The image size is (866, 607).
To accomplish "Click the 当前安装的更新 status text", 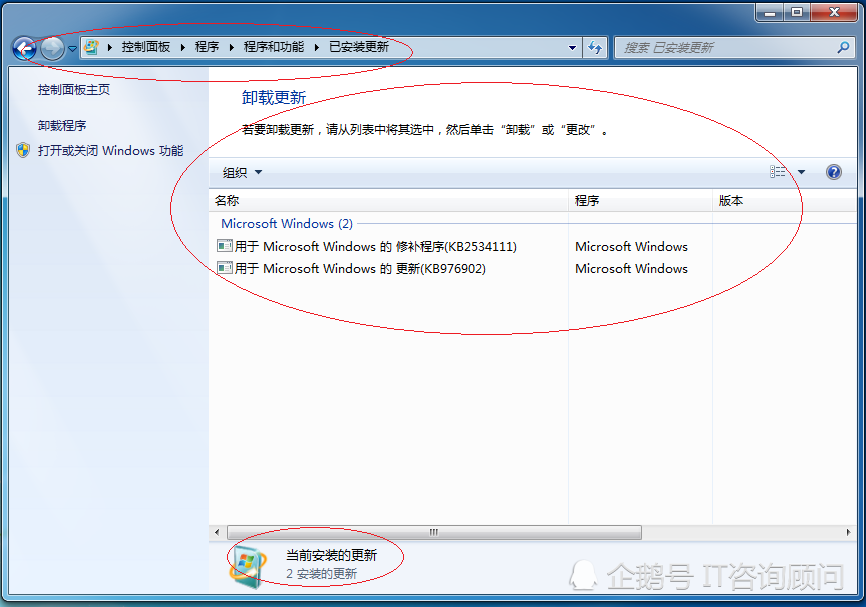I will point(331,555).
